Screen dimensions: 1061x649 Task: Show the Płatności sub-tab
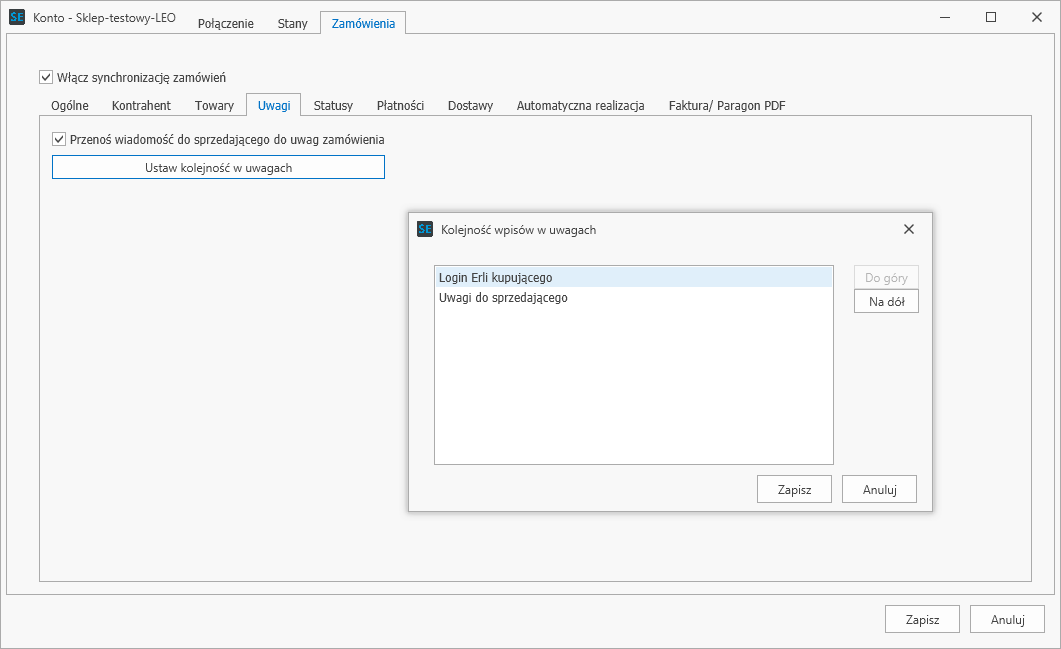pyautogui.click(x=401, y=106)
